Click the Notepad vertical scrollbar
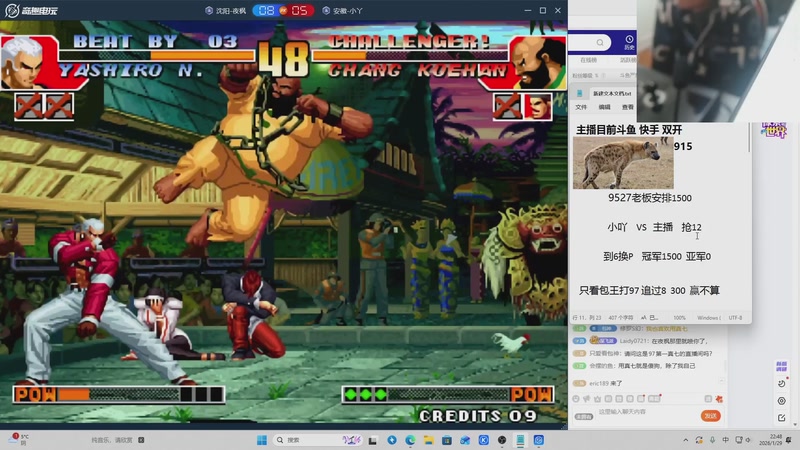This screenshot has width=800, height=450. [x=749, y=138]
